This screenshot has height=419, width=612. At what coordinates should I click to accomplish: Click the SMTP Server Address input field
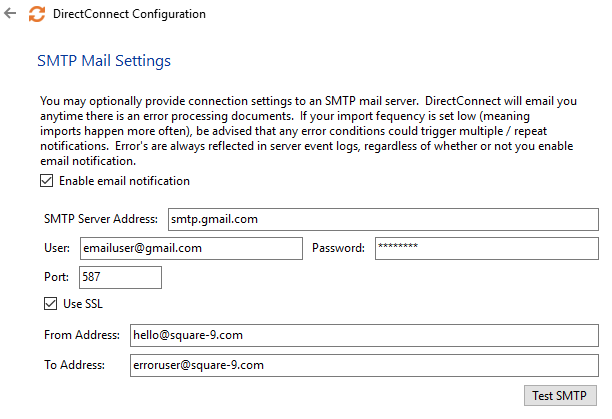click(x=381, y=219)
